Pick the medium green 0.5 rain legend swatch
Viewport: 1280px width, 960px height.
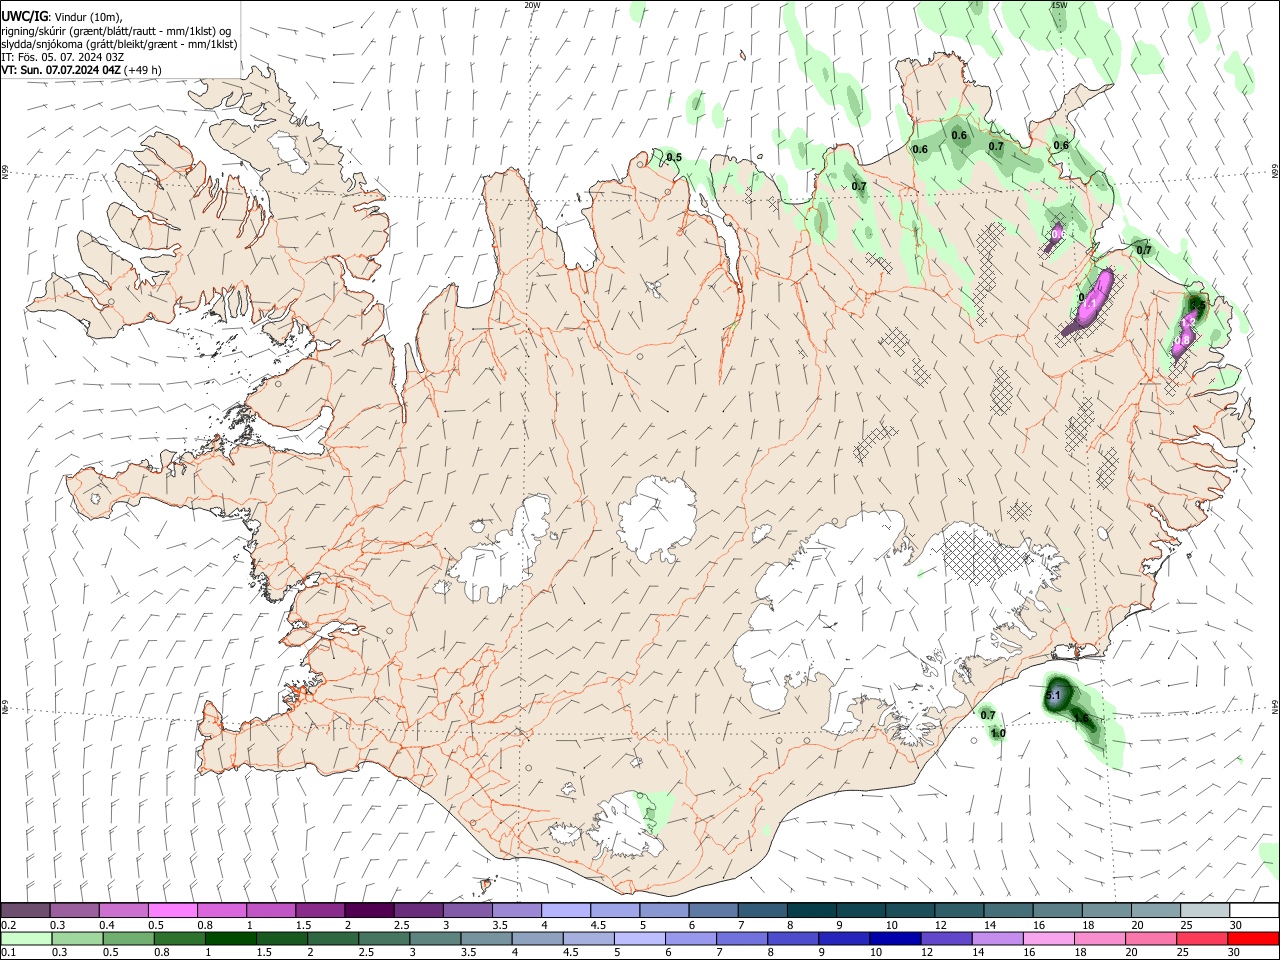click(127, 938)
